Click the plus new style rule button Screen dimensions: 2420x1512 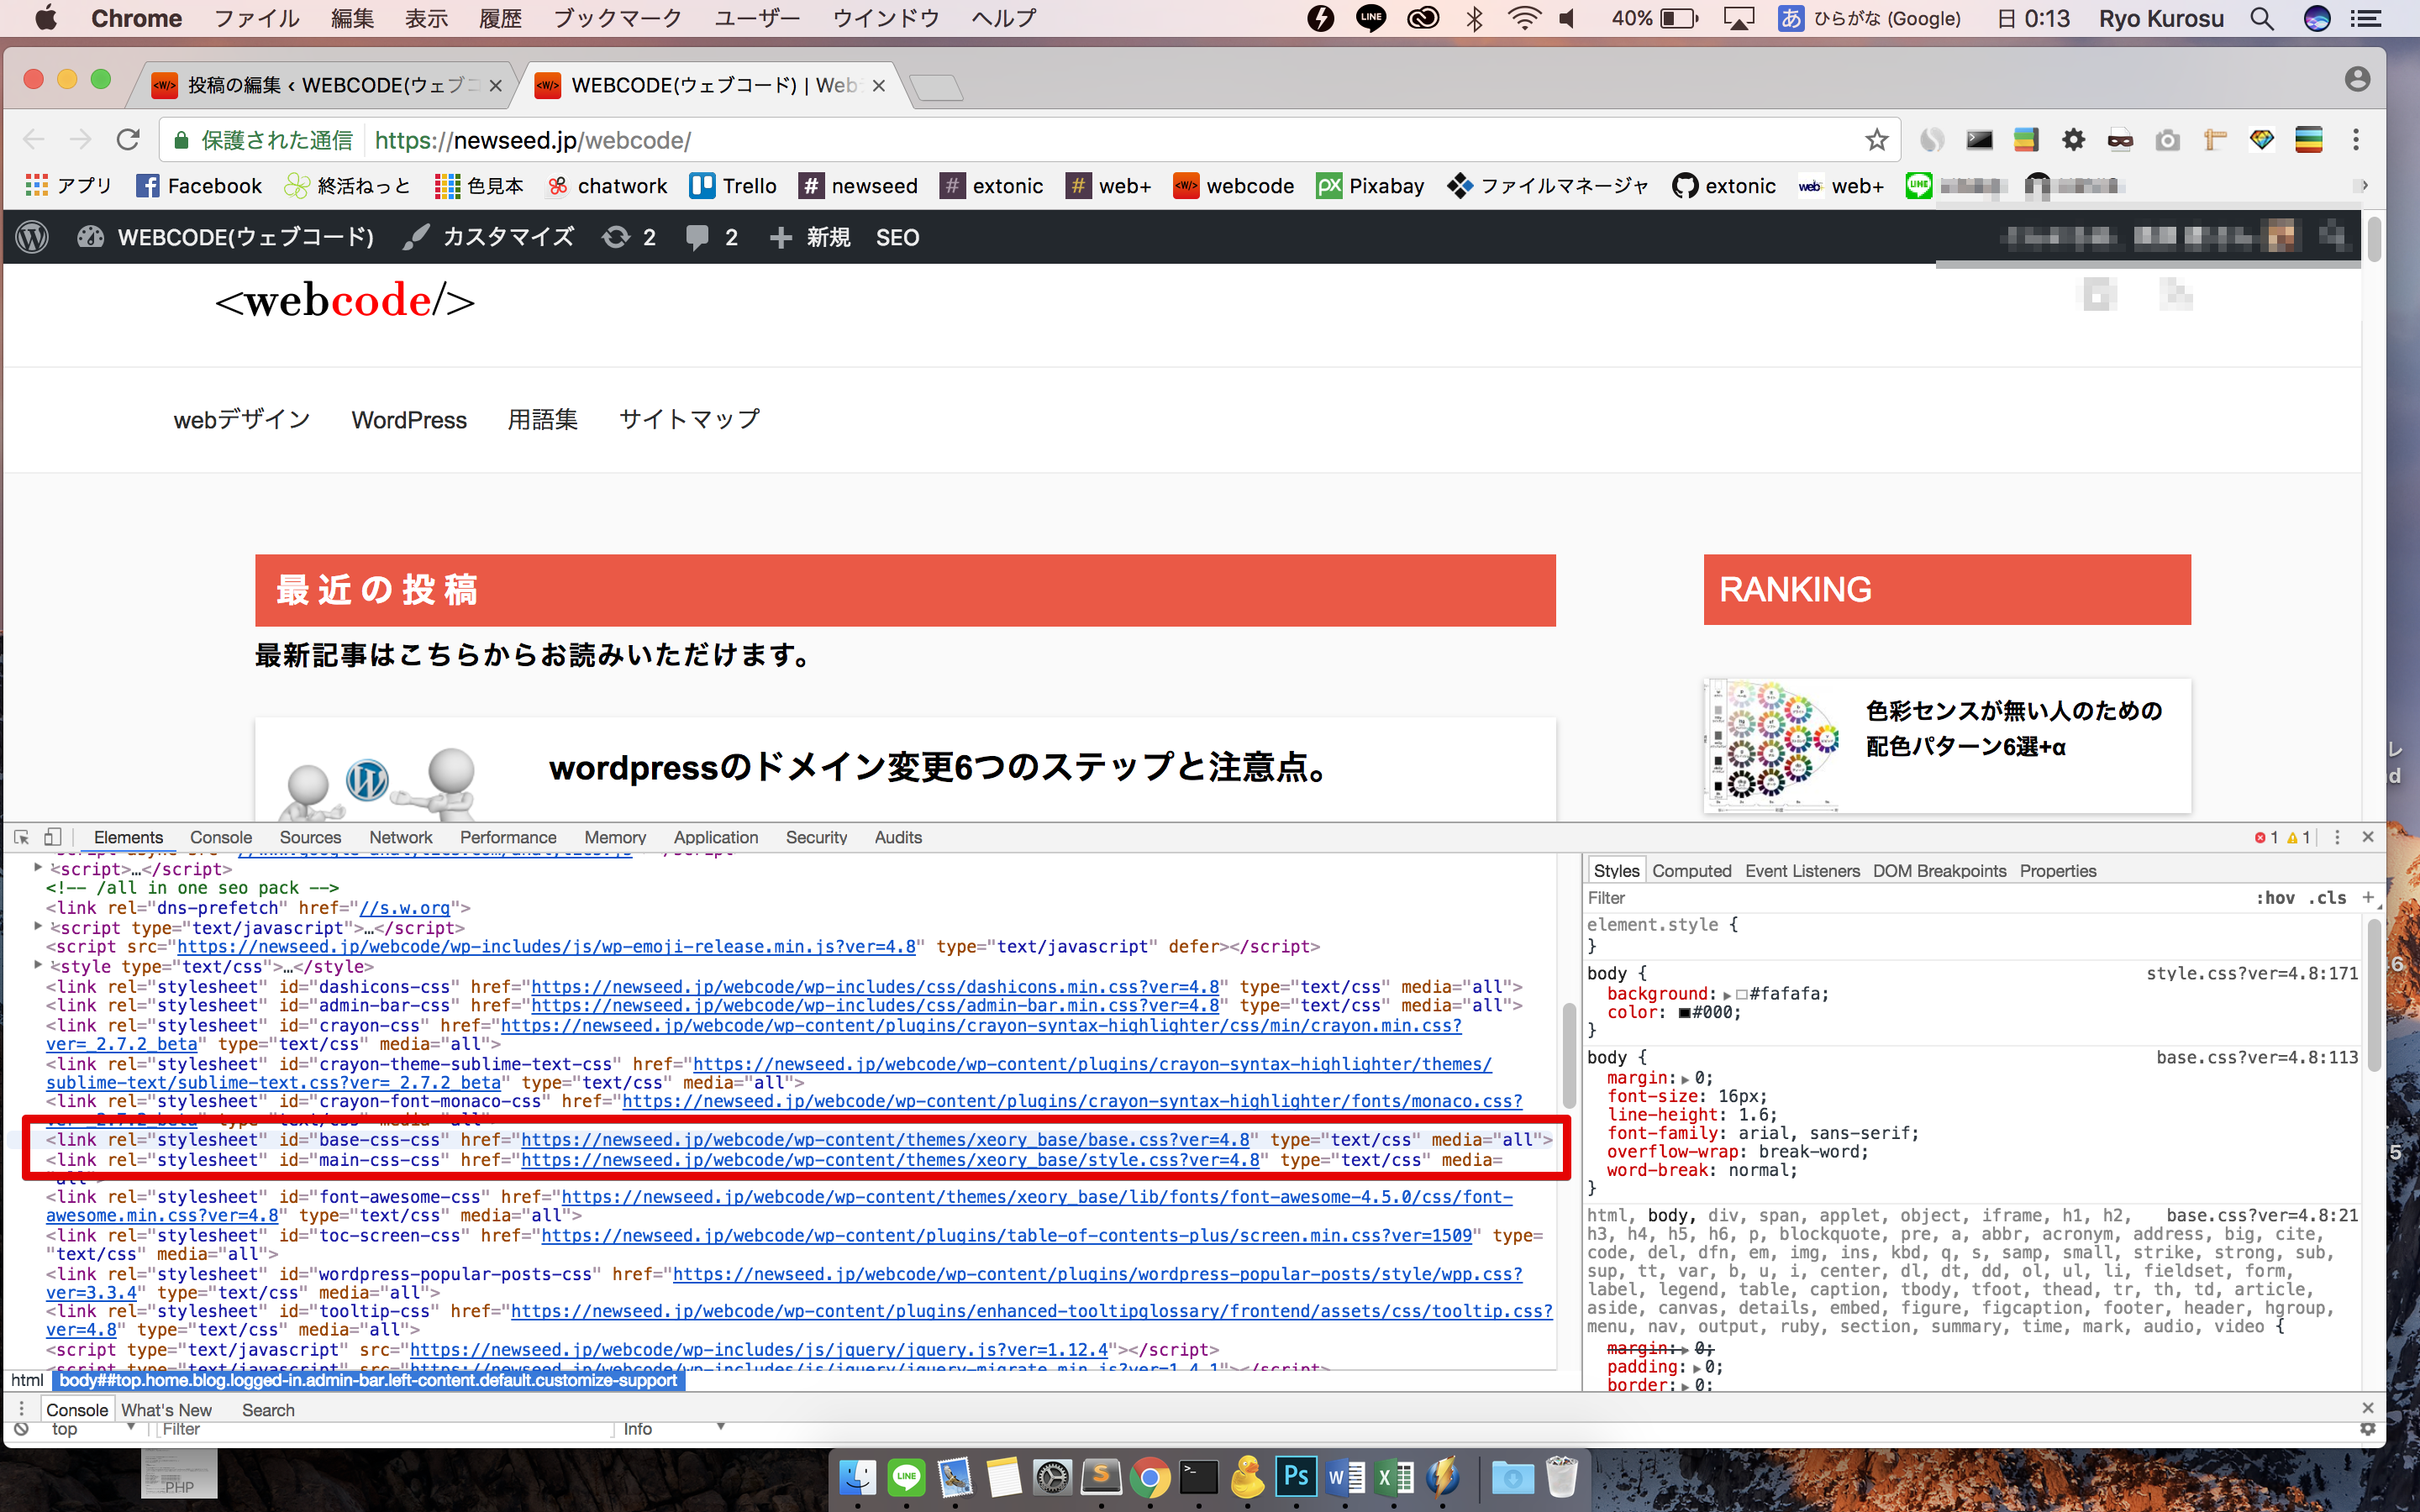point(2367,897)
